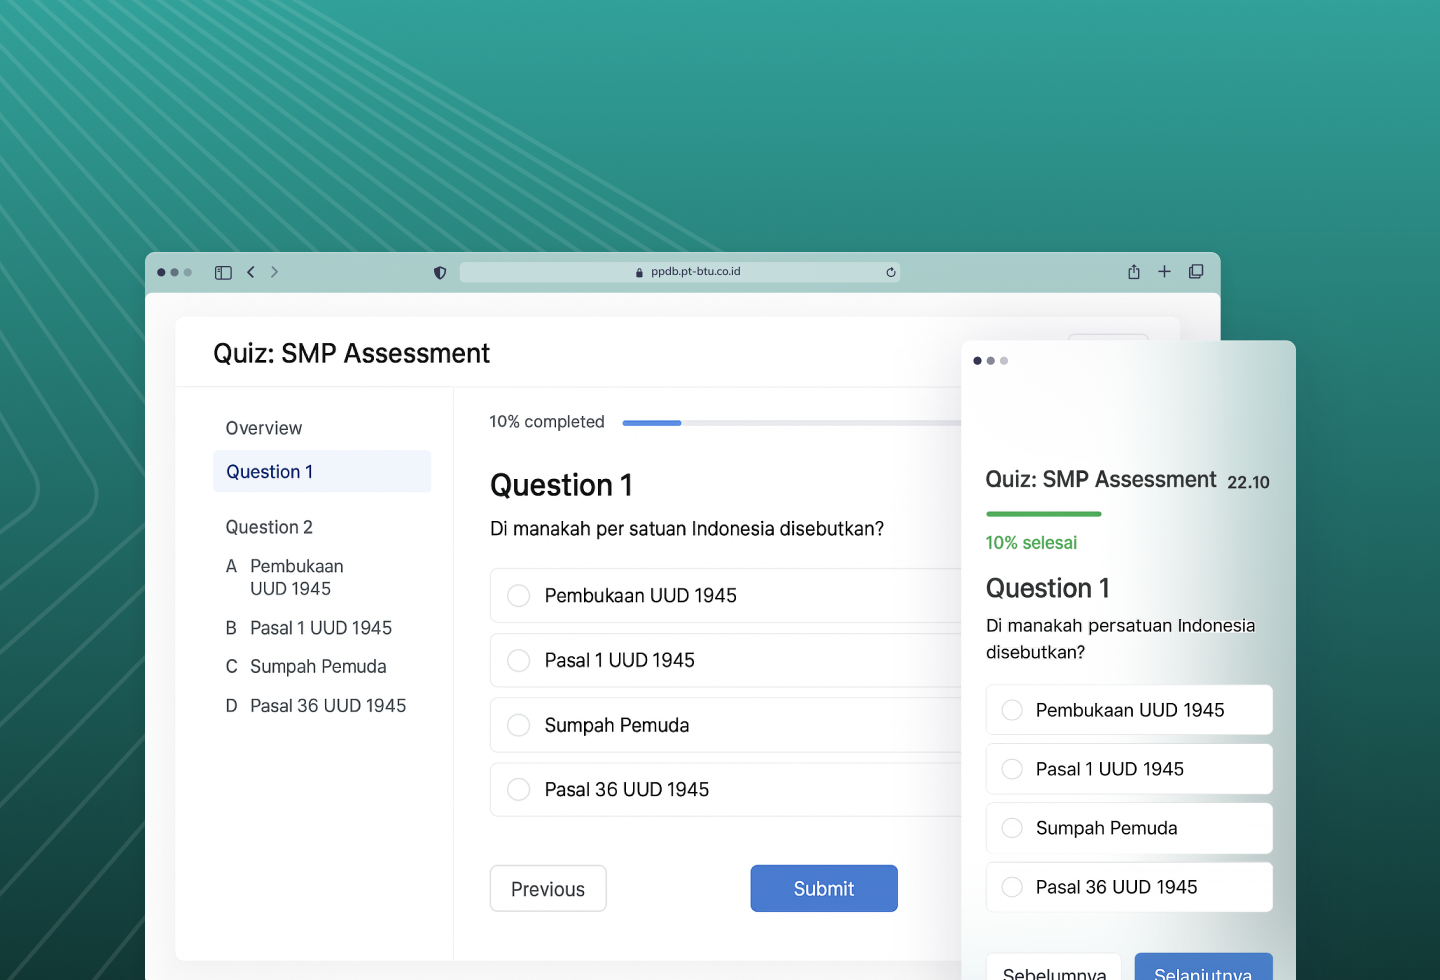Viewport: 1440px width, 980px height.
Task: Go forward with the browser forward arrow
Action: tap(274, 272)
